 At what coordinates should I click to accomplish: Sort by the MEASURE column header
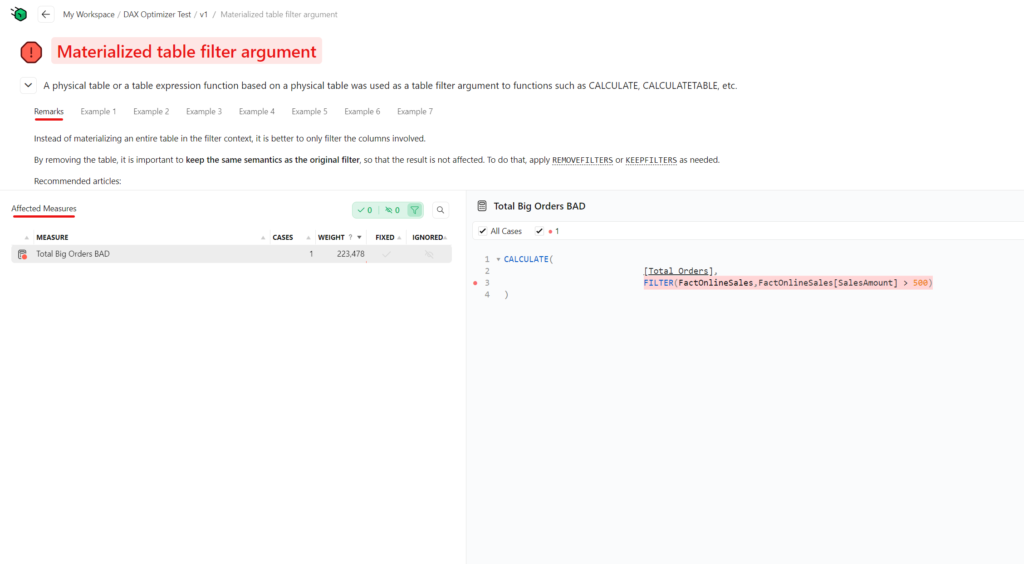(52, 237)
